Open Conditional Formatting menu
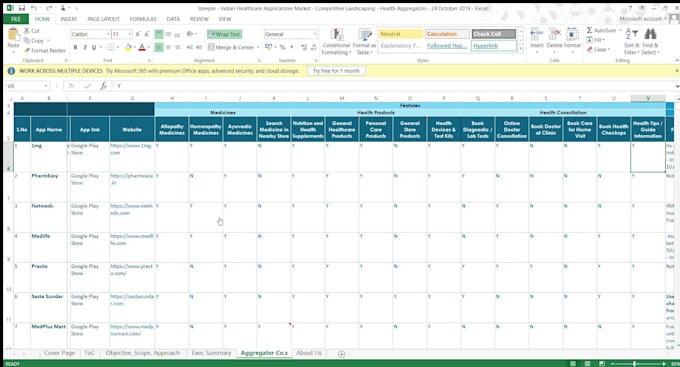The image size is (680, 367). click(x=336, y=42)
